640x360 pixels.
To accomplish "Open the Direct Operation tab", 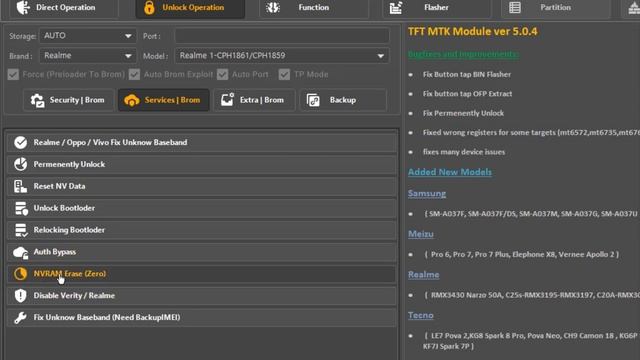I will point(64,8).
